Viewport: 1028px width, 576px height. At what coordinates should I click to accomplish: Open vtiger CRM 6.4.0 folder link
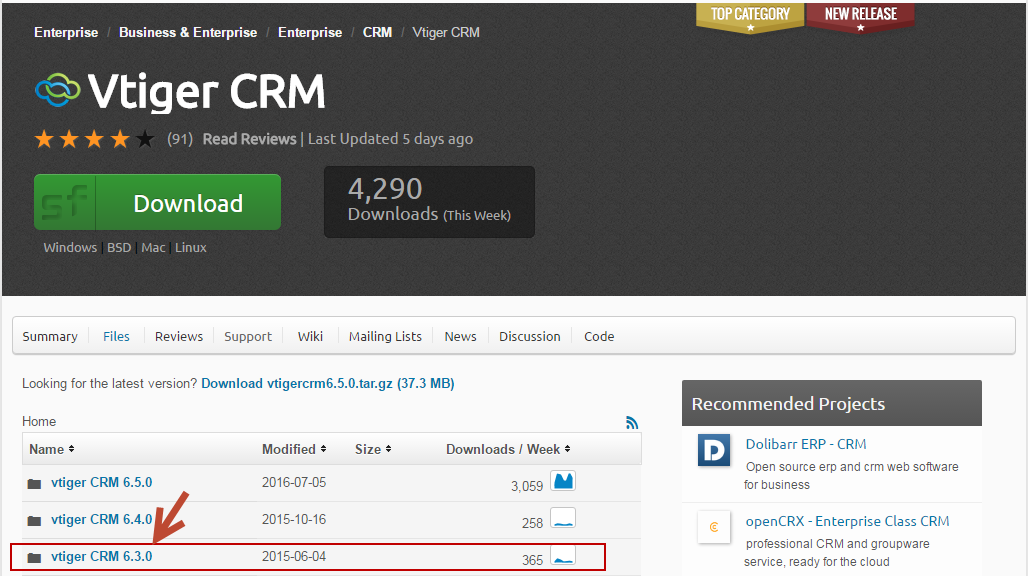click(x=102, y=519)
